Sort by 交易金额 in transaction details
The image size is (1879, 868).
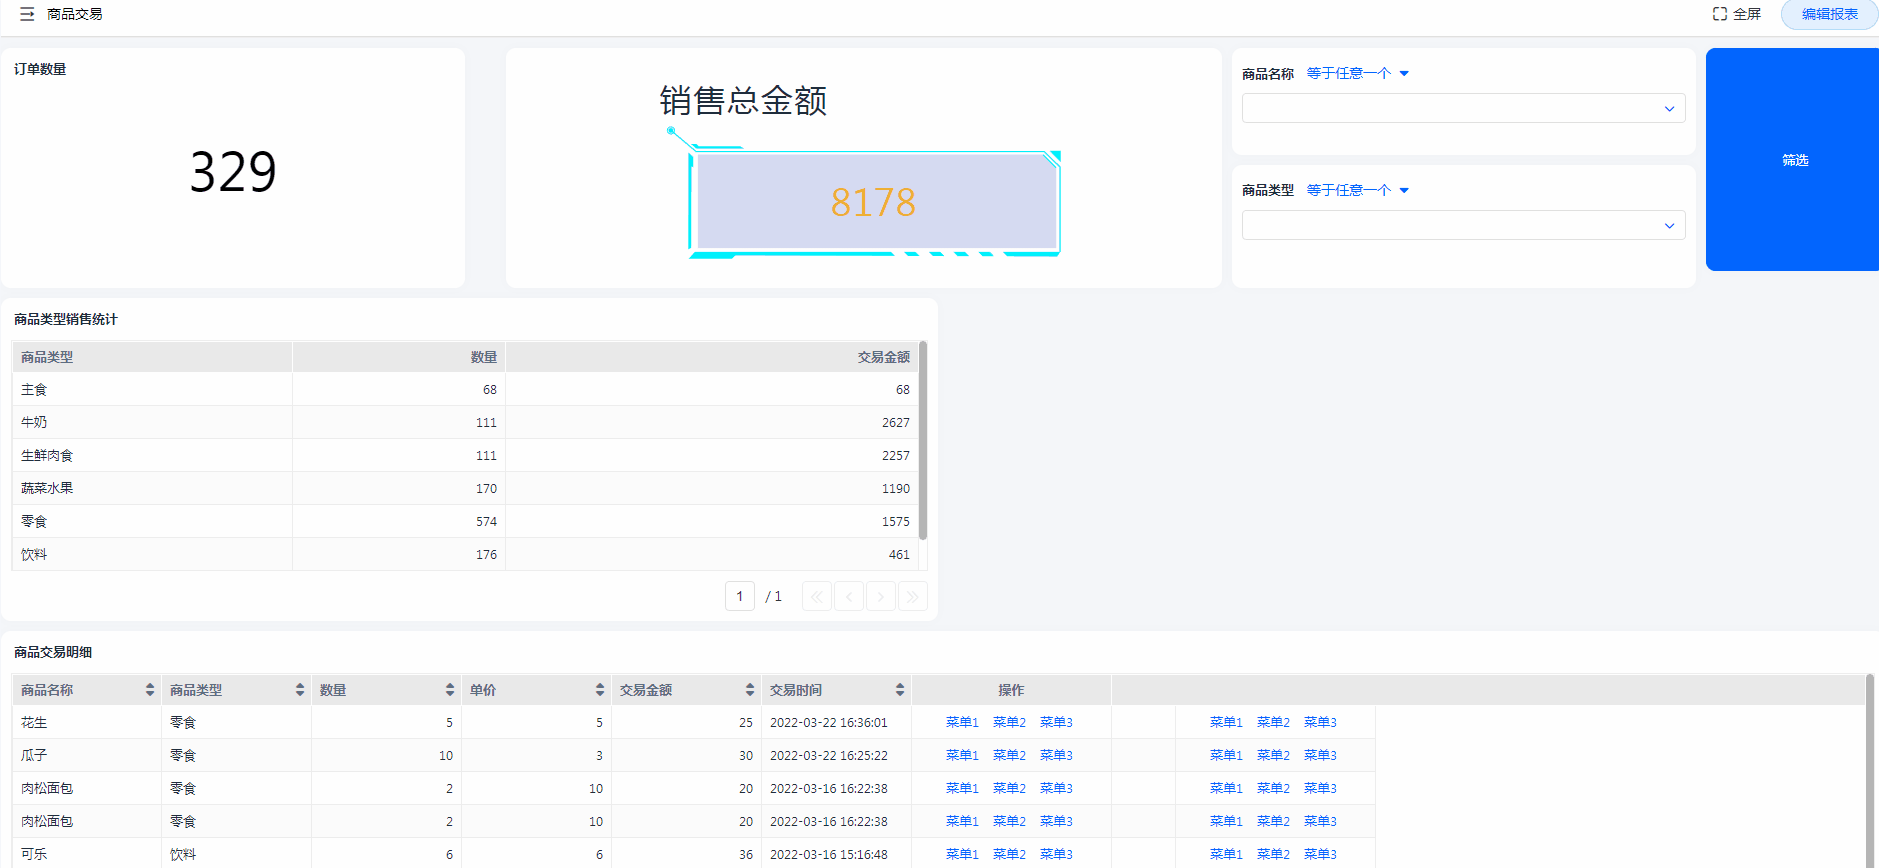[x=750, y=690]
